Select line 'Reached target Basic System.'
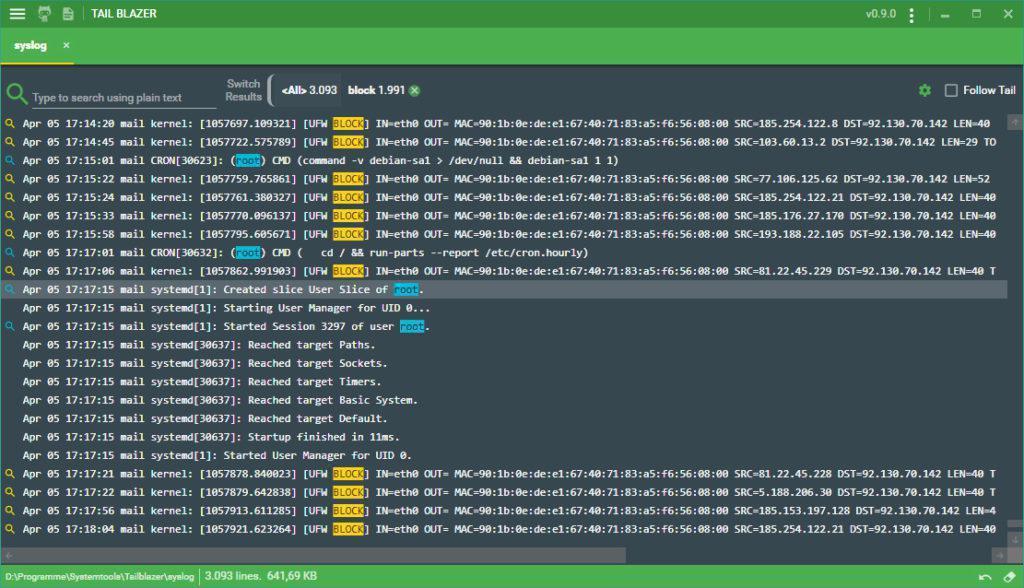Image resolution: width=1024 pixels, height=588 pixels. pyautogui.click(x=504, y=400)
